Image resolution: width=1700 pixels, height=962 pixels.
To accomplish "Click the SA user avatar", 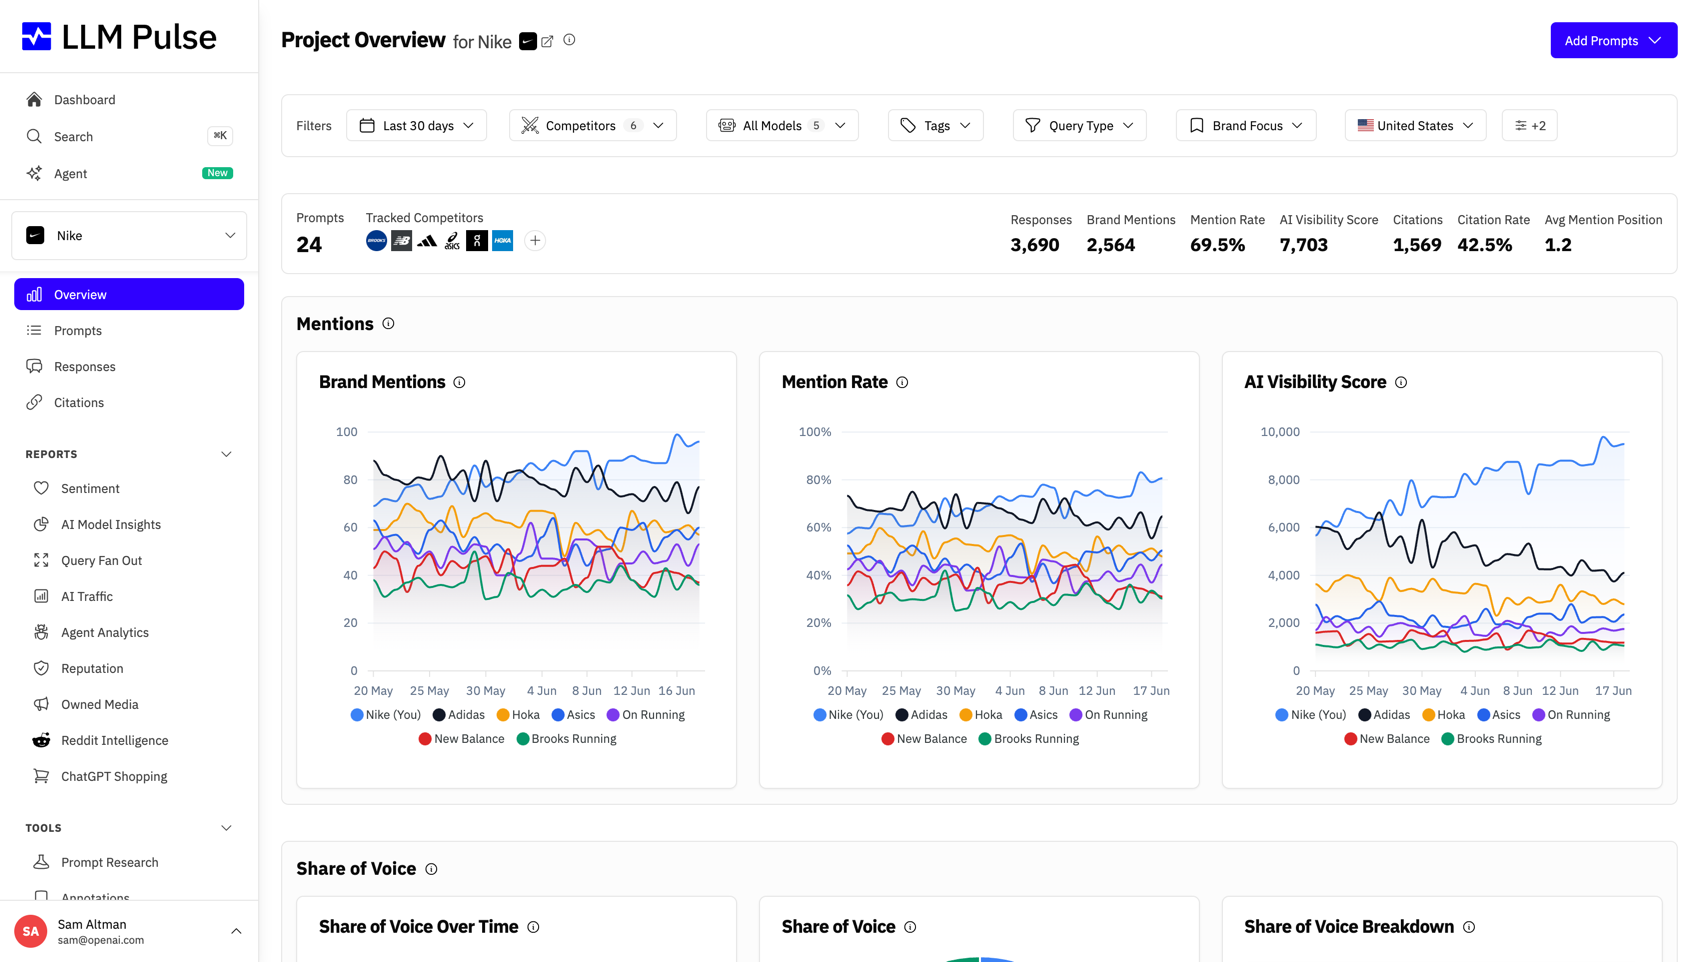I will (31, 931).
